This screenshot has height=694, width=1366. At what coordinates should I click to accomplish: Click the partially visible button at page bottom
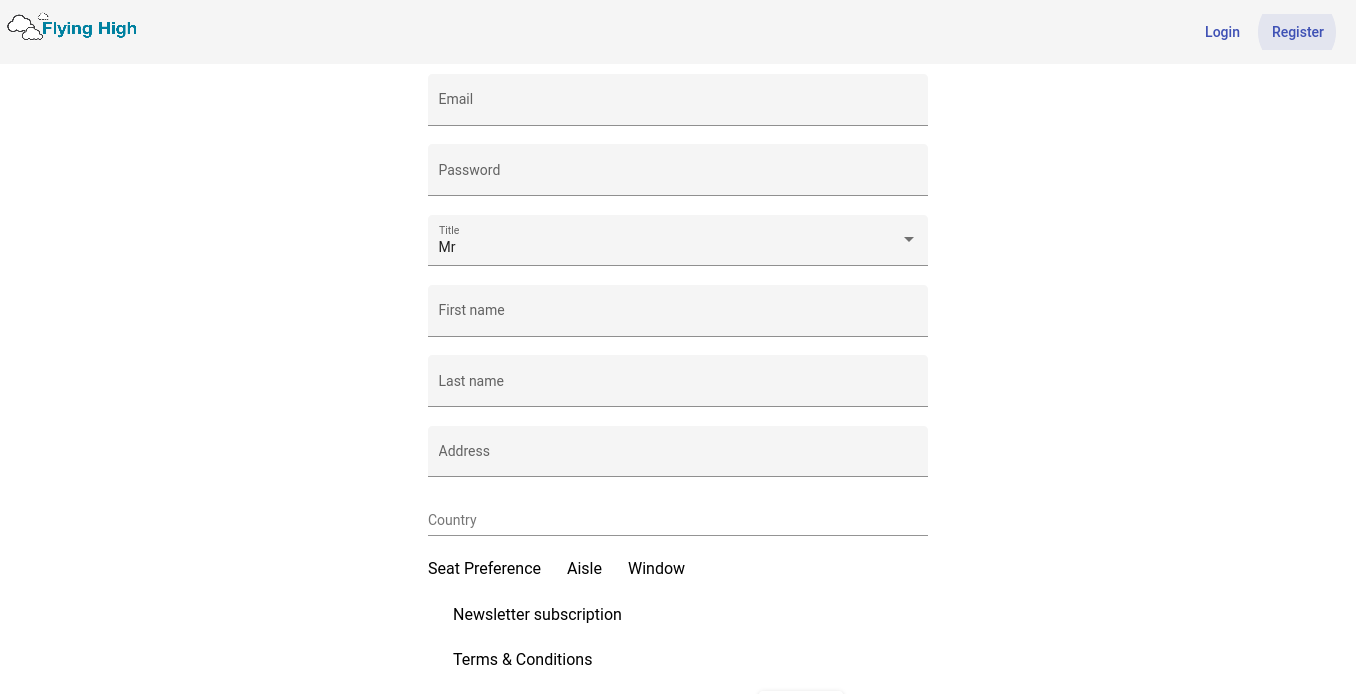click(x=801, y=690)
